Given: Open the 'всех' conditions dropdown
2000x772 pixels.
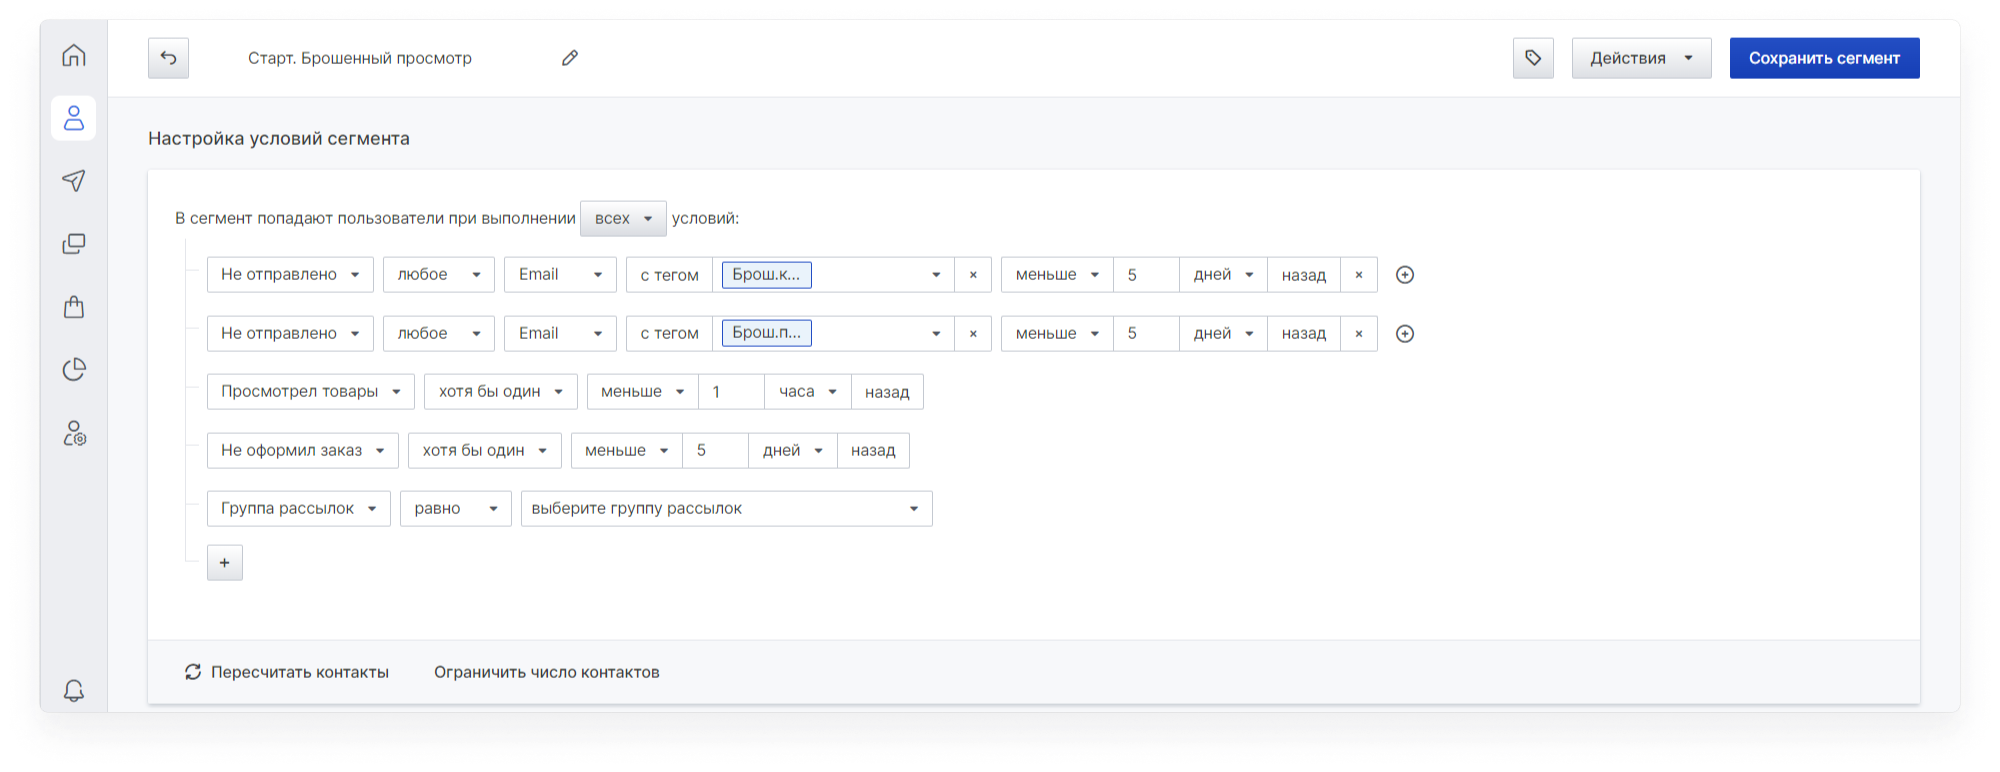Looking at the screenshot, I should pos(623,218).
